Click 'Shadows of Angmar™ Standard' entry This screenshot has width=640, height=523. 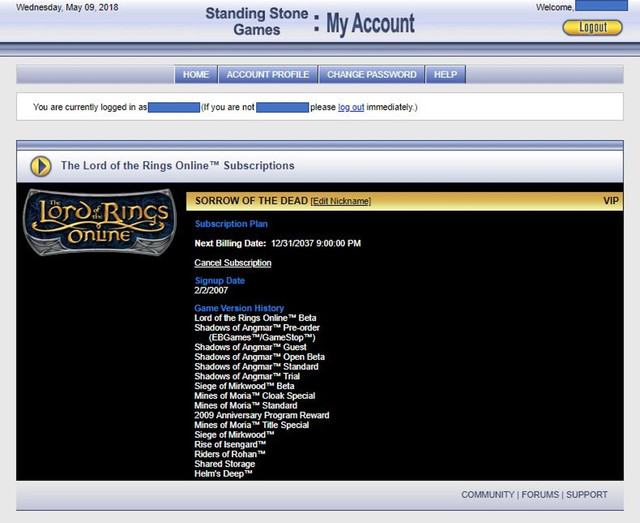point(256,367)
